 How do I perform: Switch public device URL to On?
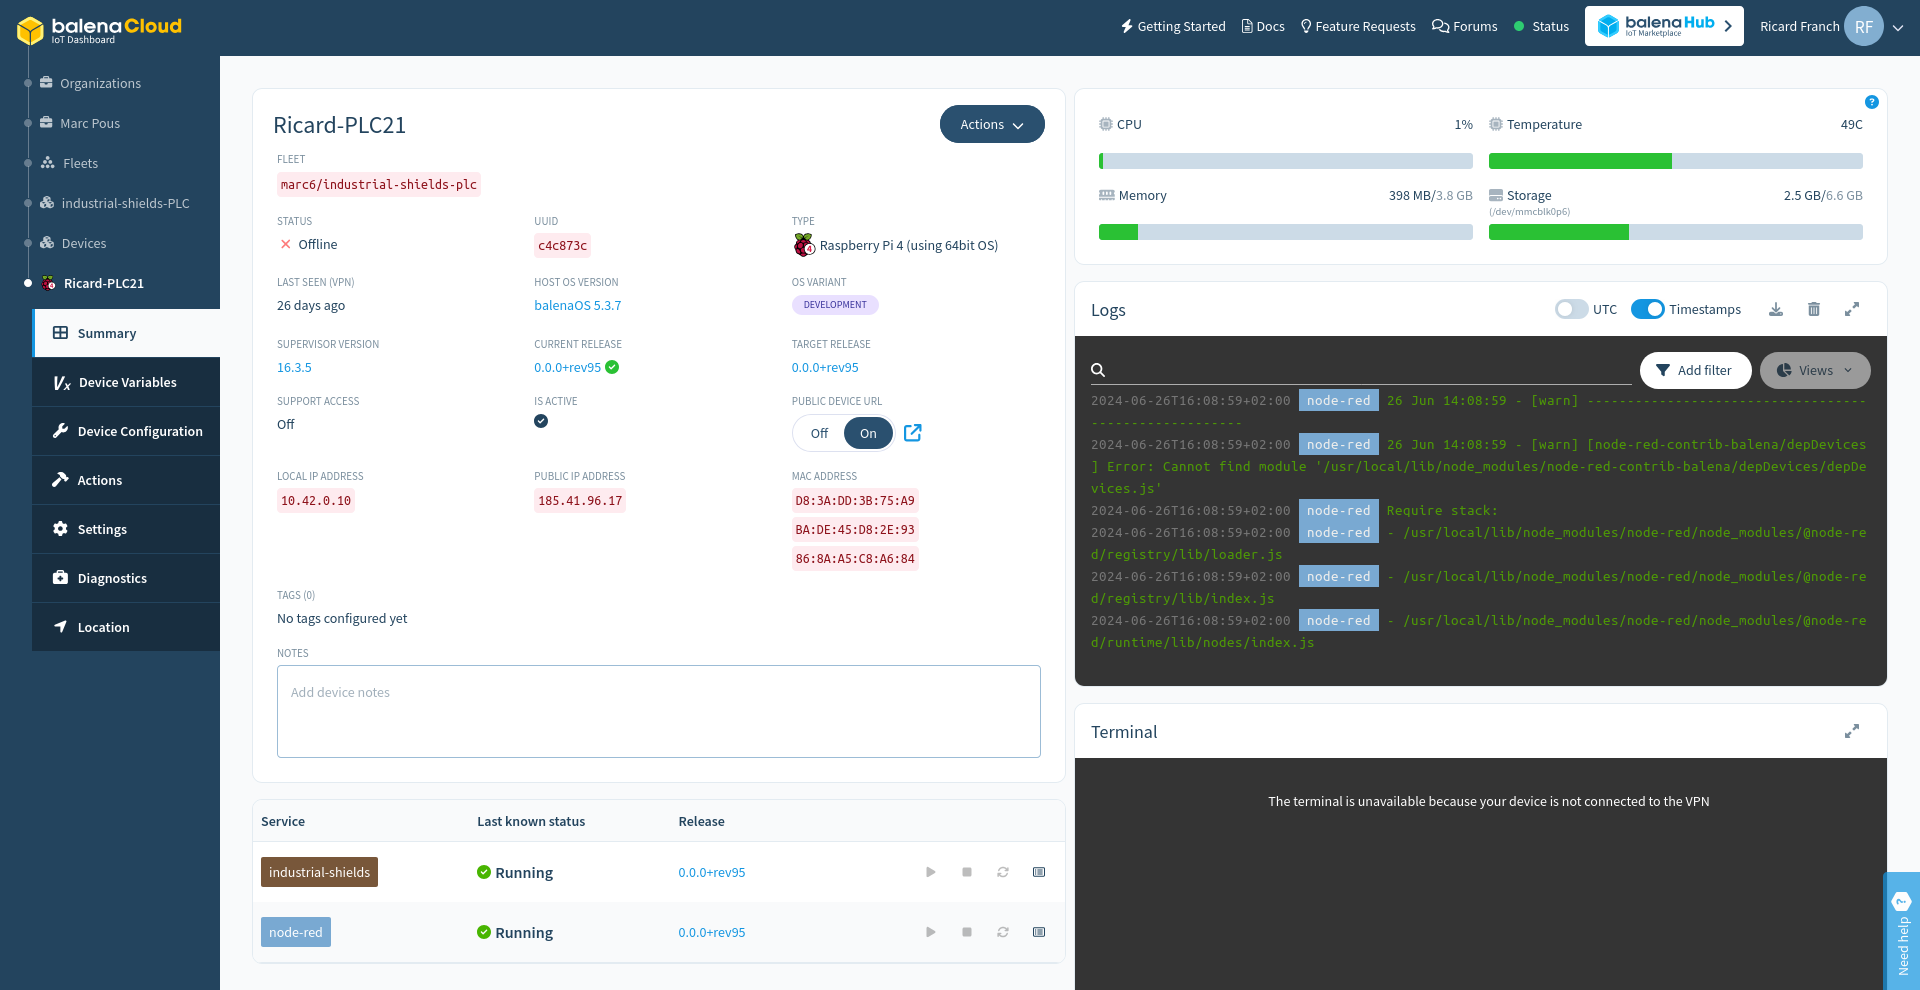point(868,433)
